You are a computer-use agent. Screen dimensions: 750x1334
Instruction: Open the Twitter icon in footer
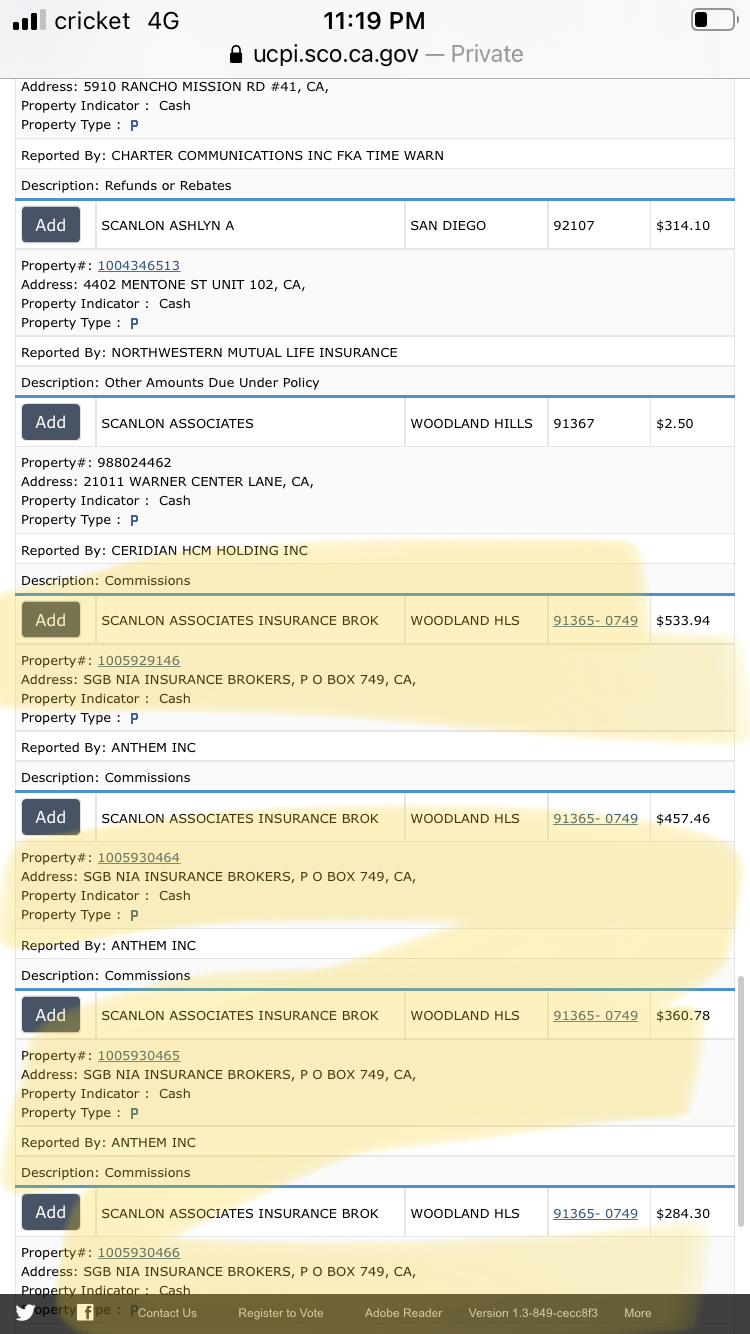tap(25, 1313)
